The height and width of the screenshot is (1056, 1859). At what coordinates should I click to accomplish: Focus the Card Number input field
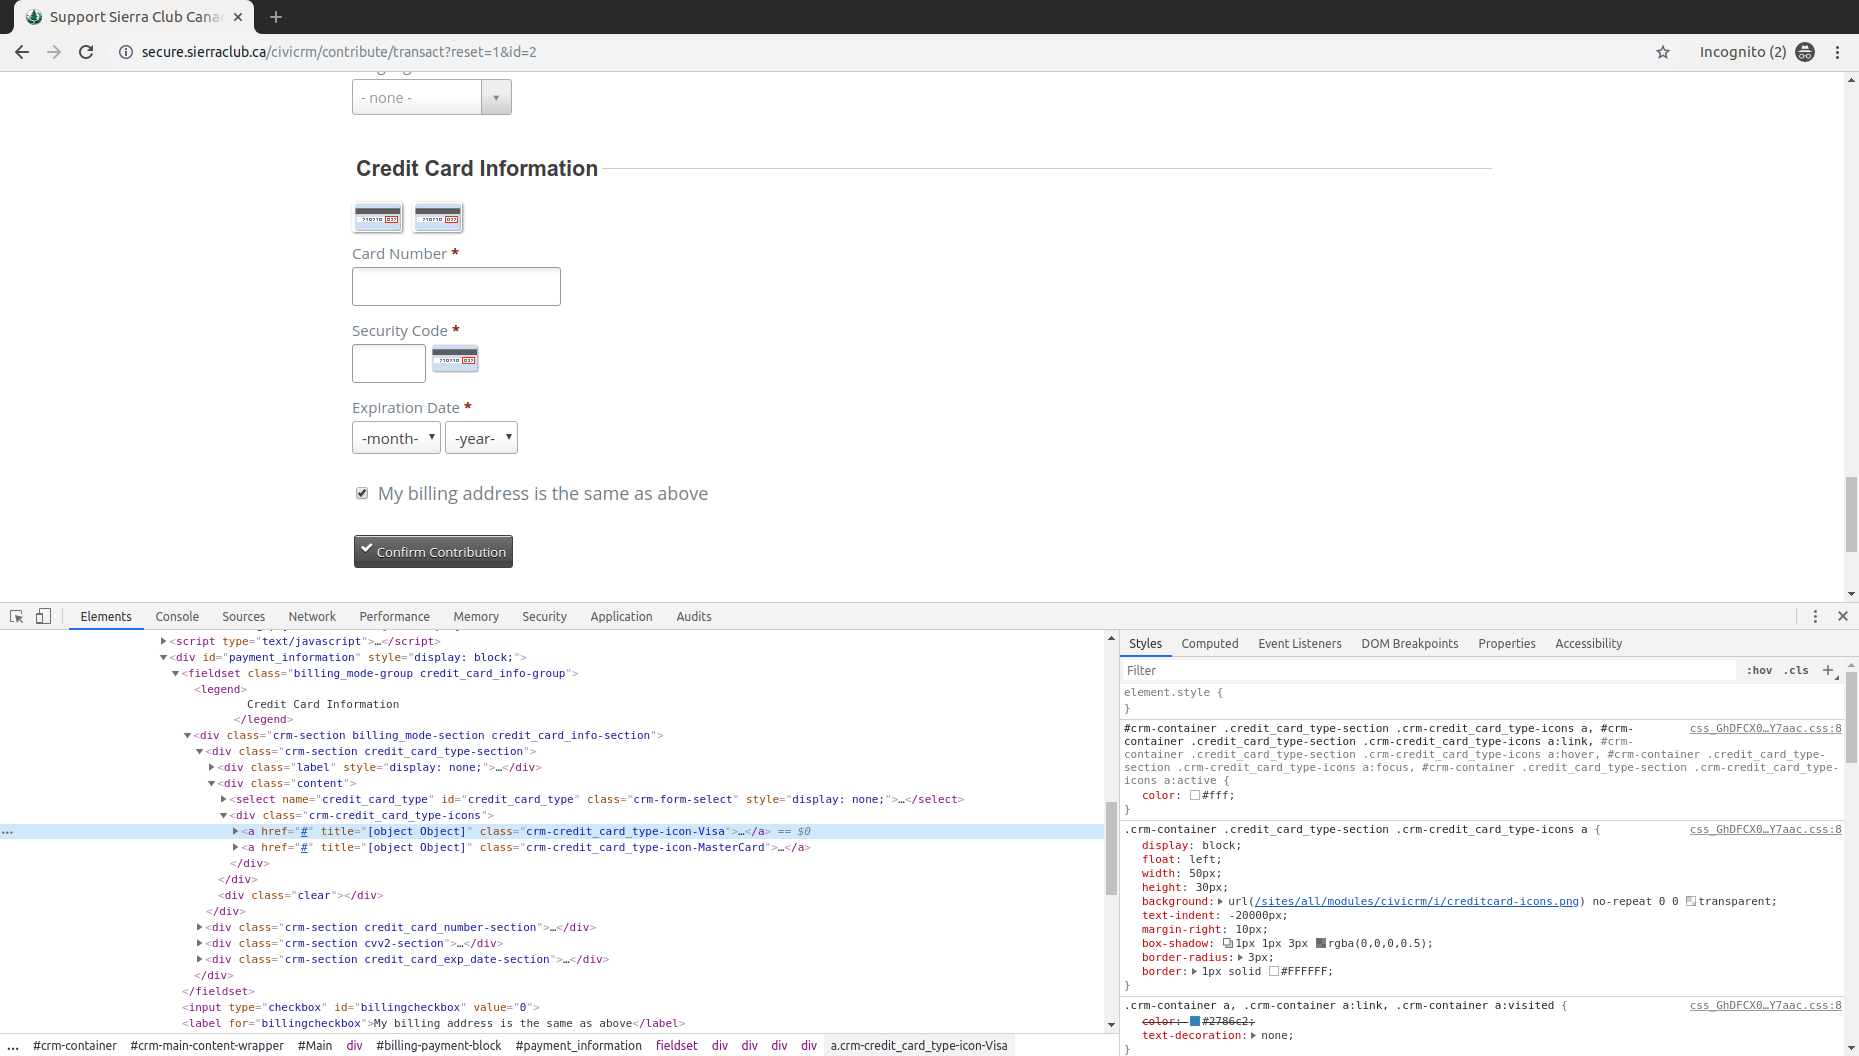(x=456, y=286)
